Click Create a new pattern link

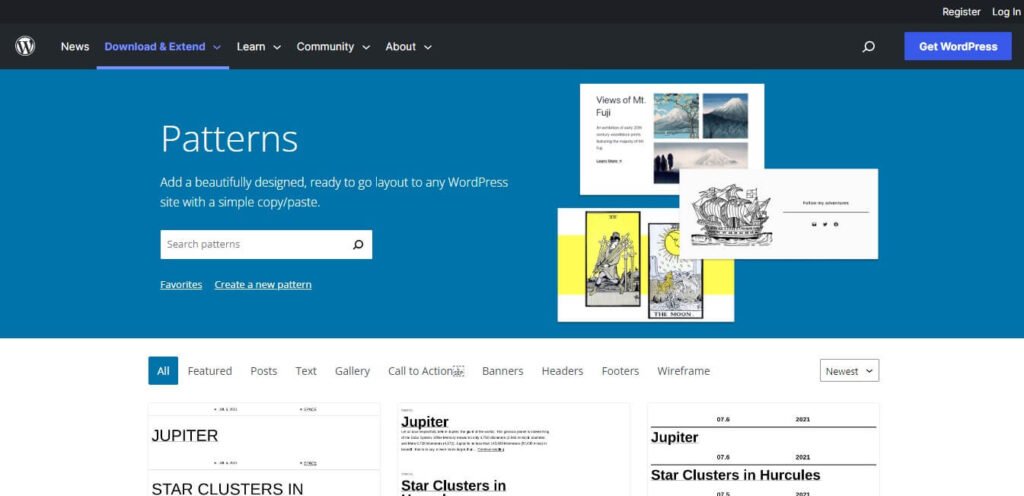coord(263,285)
